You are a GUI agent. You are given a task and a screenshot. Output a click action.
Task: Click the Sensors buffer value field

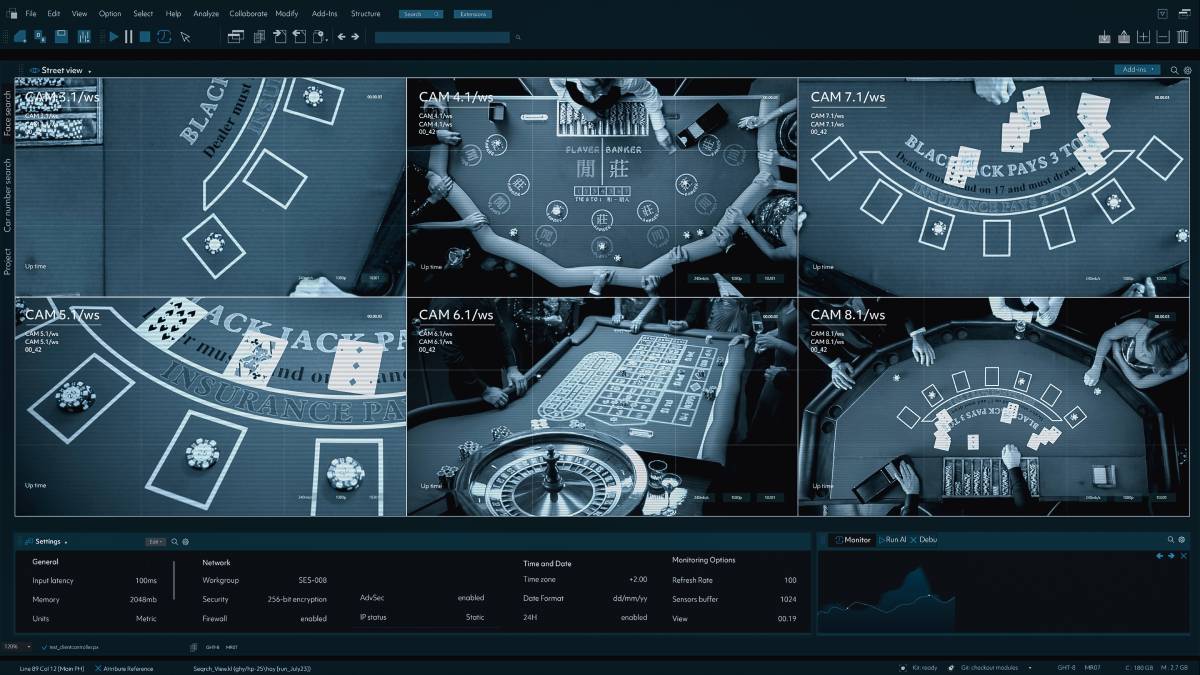coord(789,599)
